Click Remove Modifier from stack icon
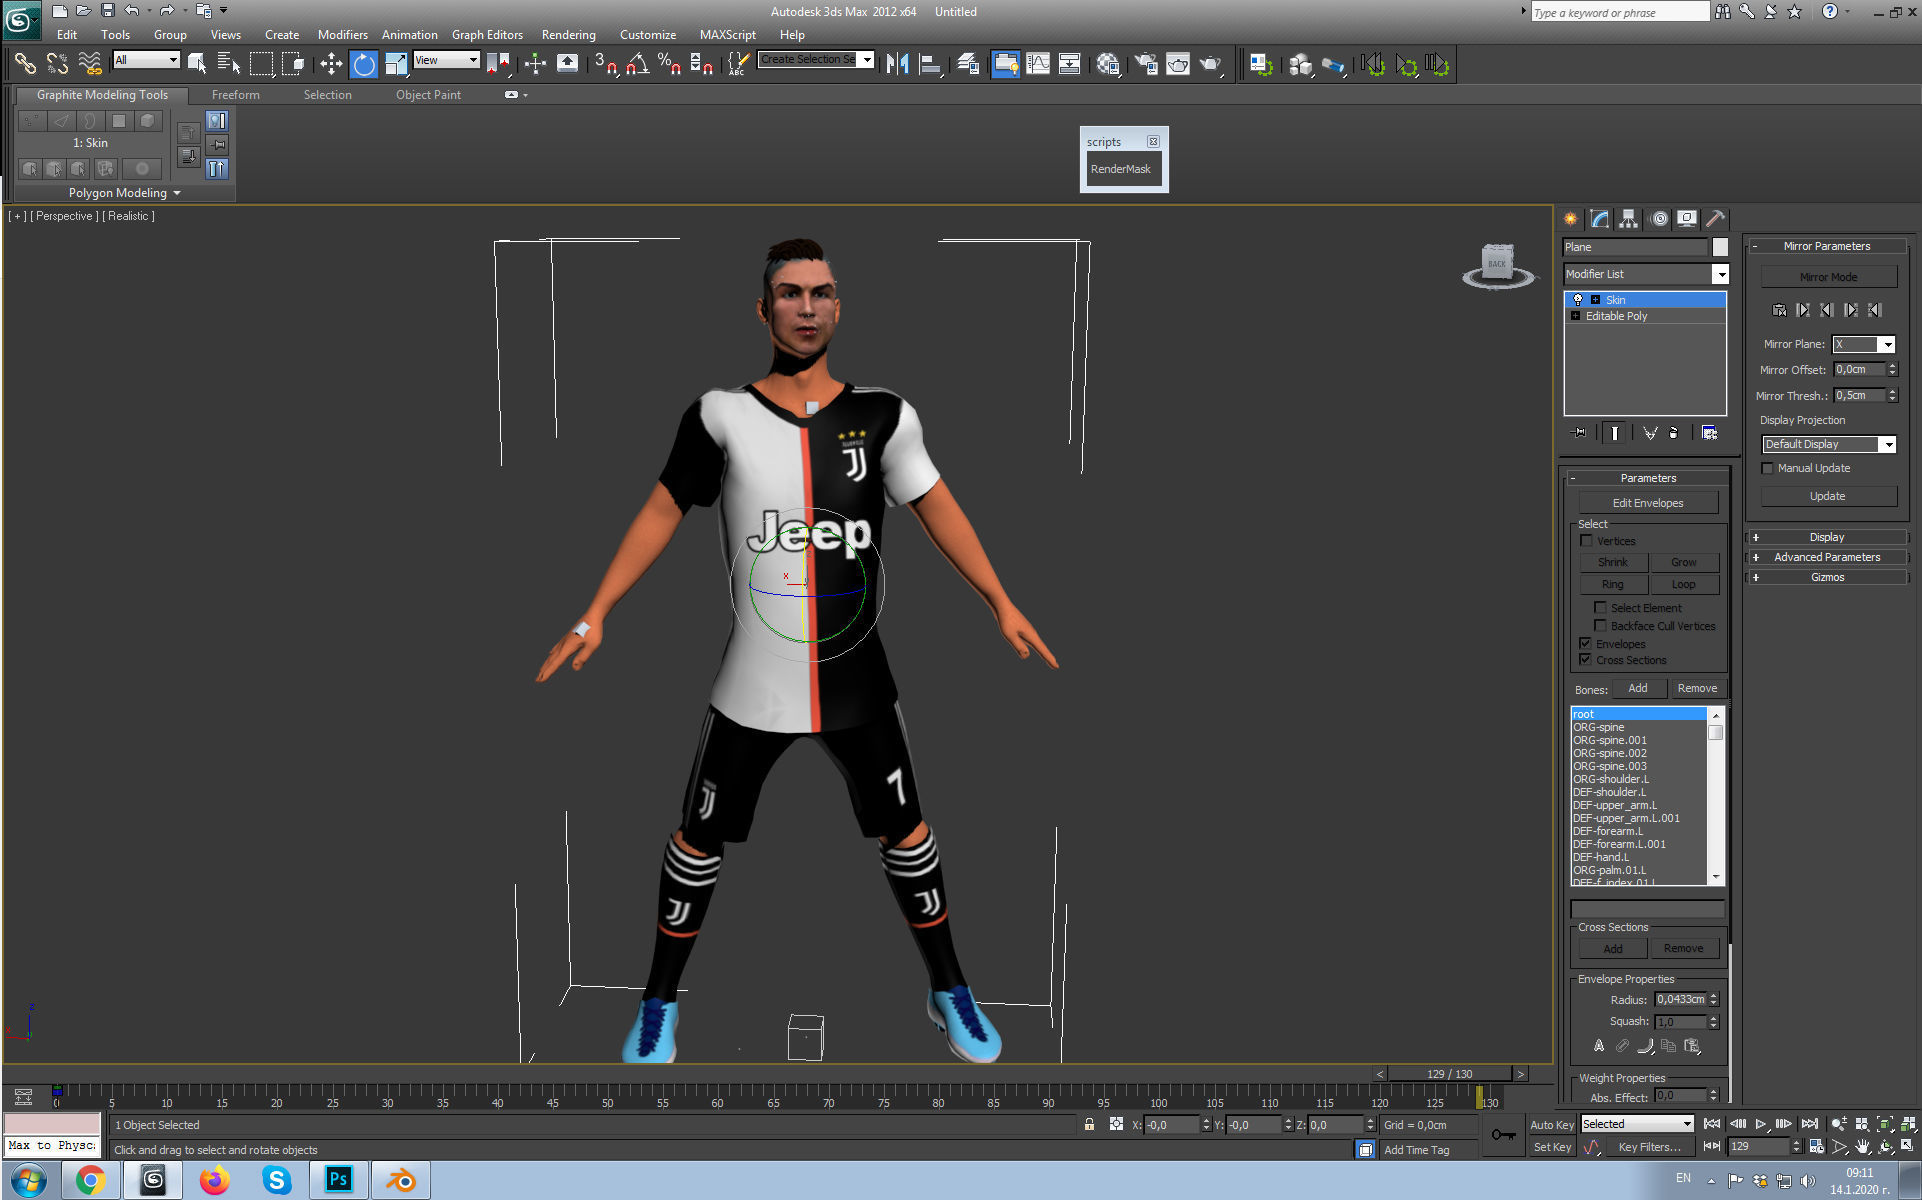The height and width of the screenshot is (1200, 1922). (x=1674, y=433)
